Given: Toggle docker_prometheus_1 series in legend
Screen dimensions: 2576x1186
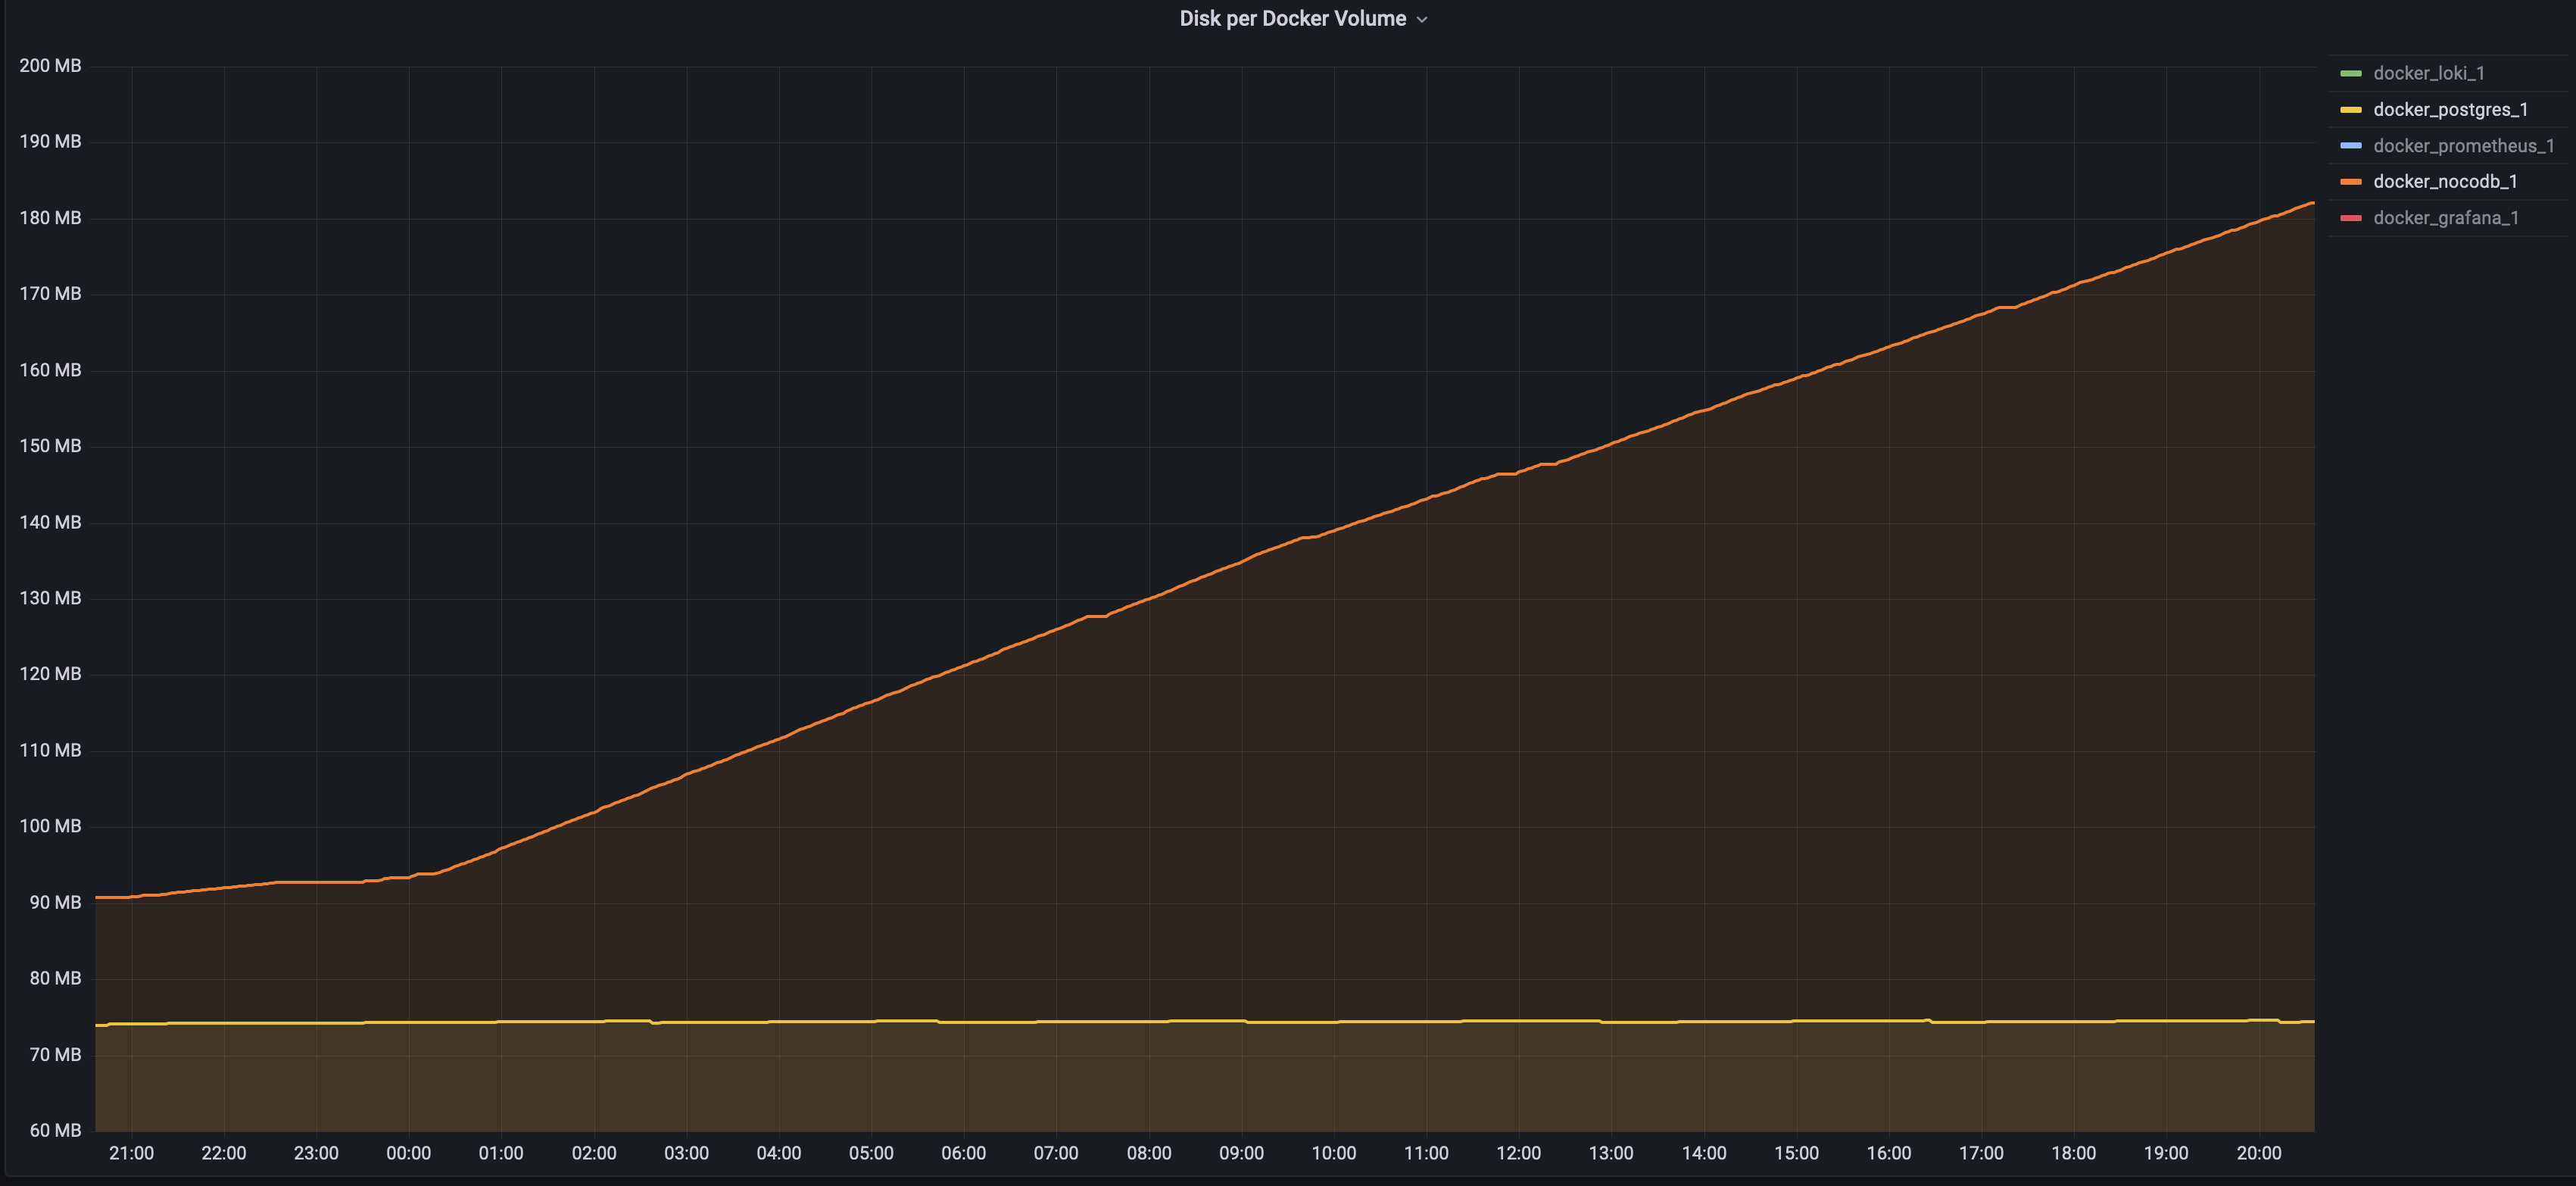Looking at the screenshot, I should click(2463, 146).
